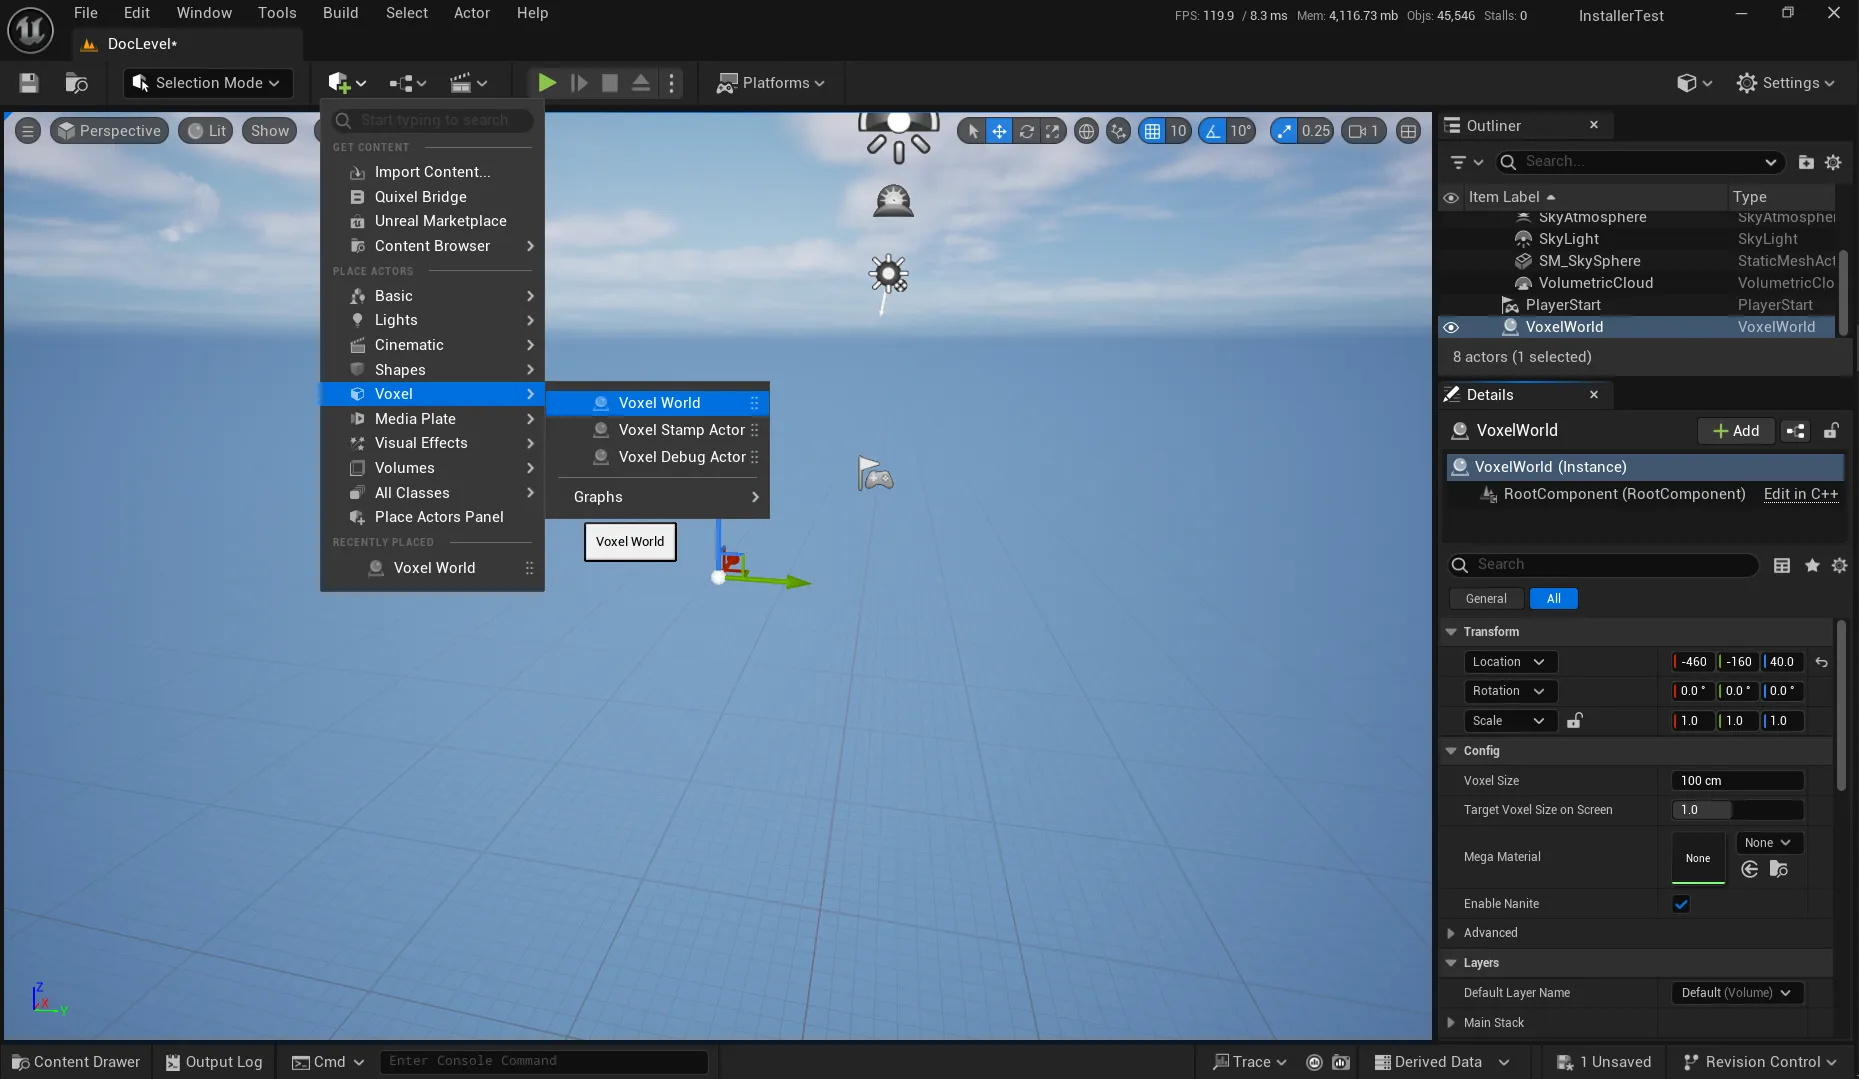The height and width of the screenshot is (1079, 1859).
Task: Toggle surface snapping grid button
Action: (x=1118, y=131)
